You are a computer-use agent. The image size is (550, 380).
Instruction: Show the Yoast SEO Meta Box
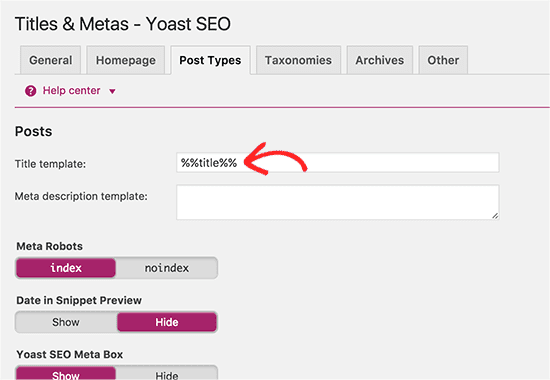pyautogui.click(x=66, y=374)
